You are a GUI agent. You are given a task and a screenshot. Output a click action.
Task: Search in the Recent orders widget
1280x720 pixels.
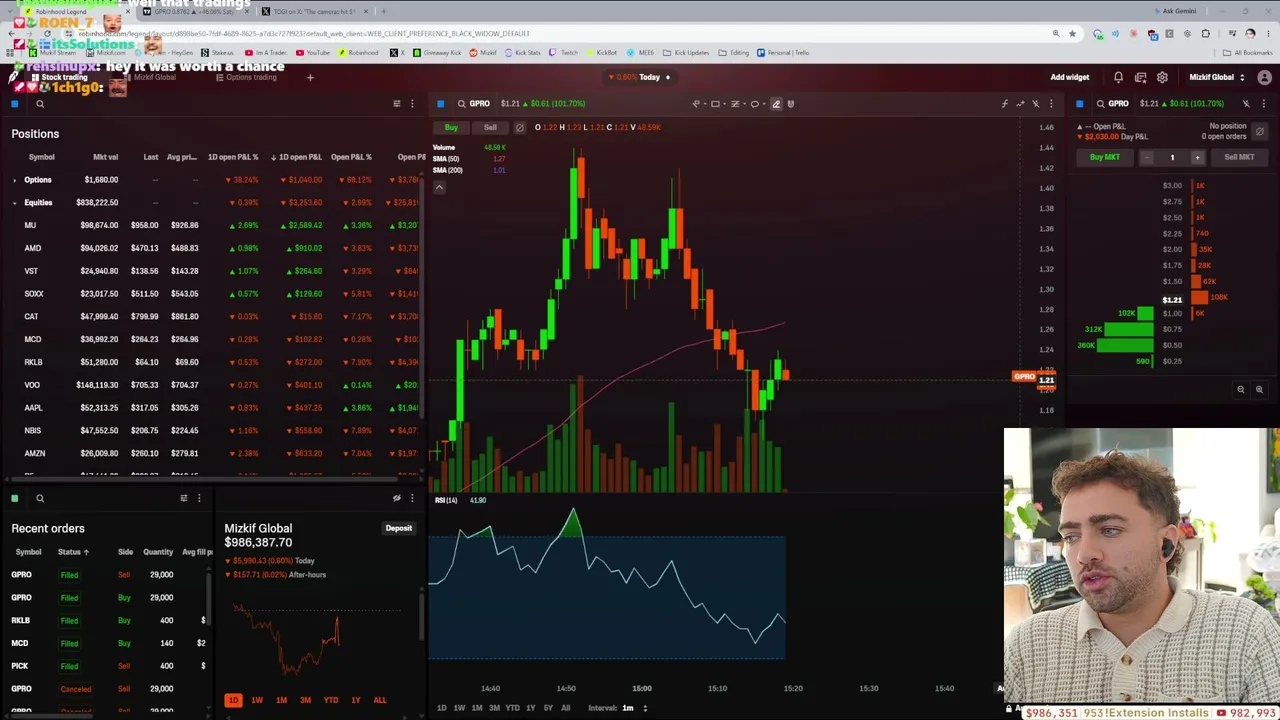point(40,498)
